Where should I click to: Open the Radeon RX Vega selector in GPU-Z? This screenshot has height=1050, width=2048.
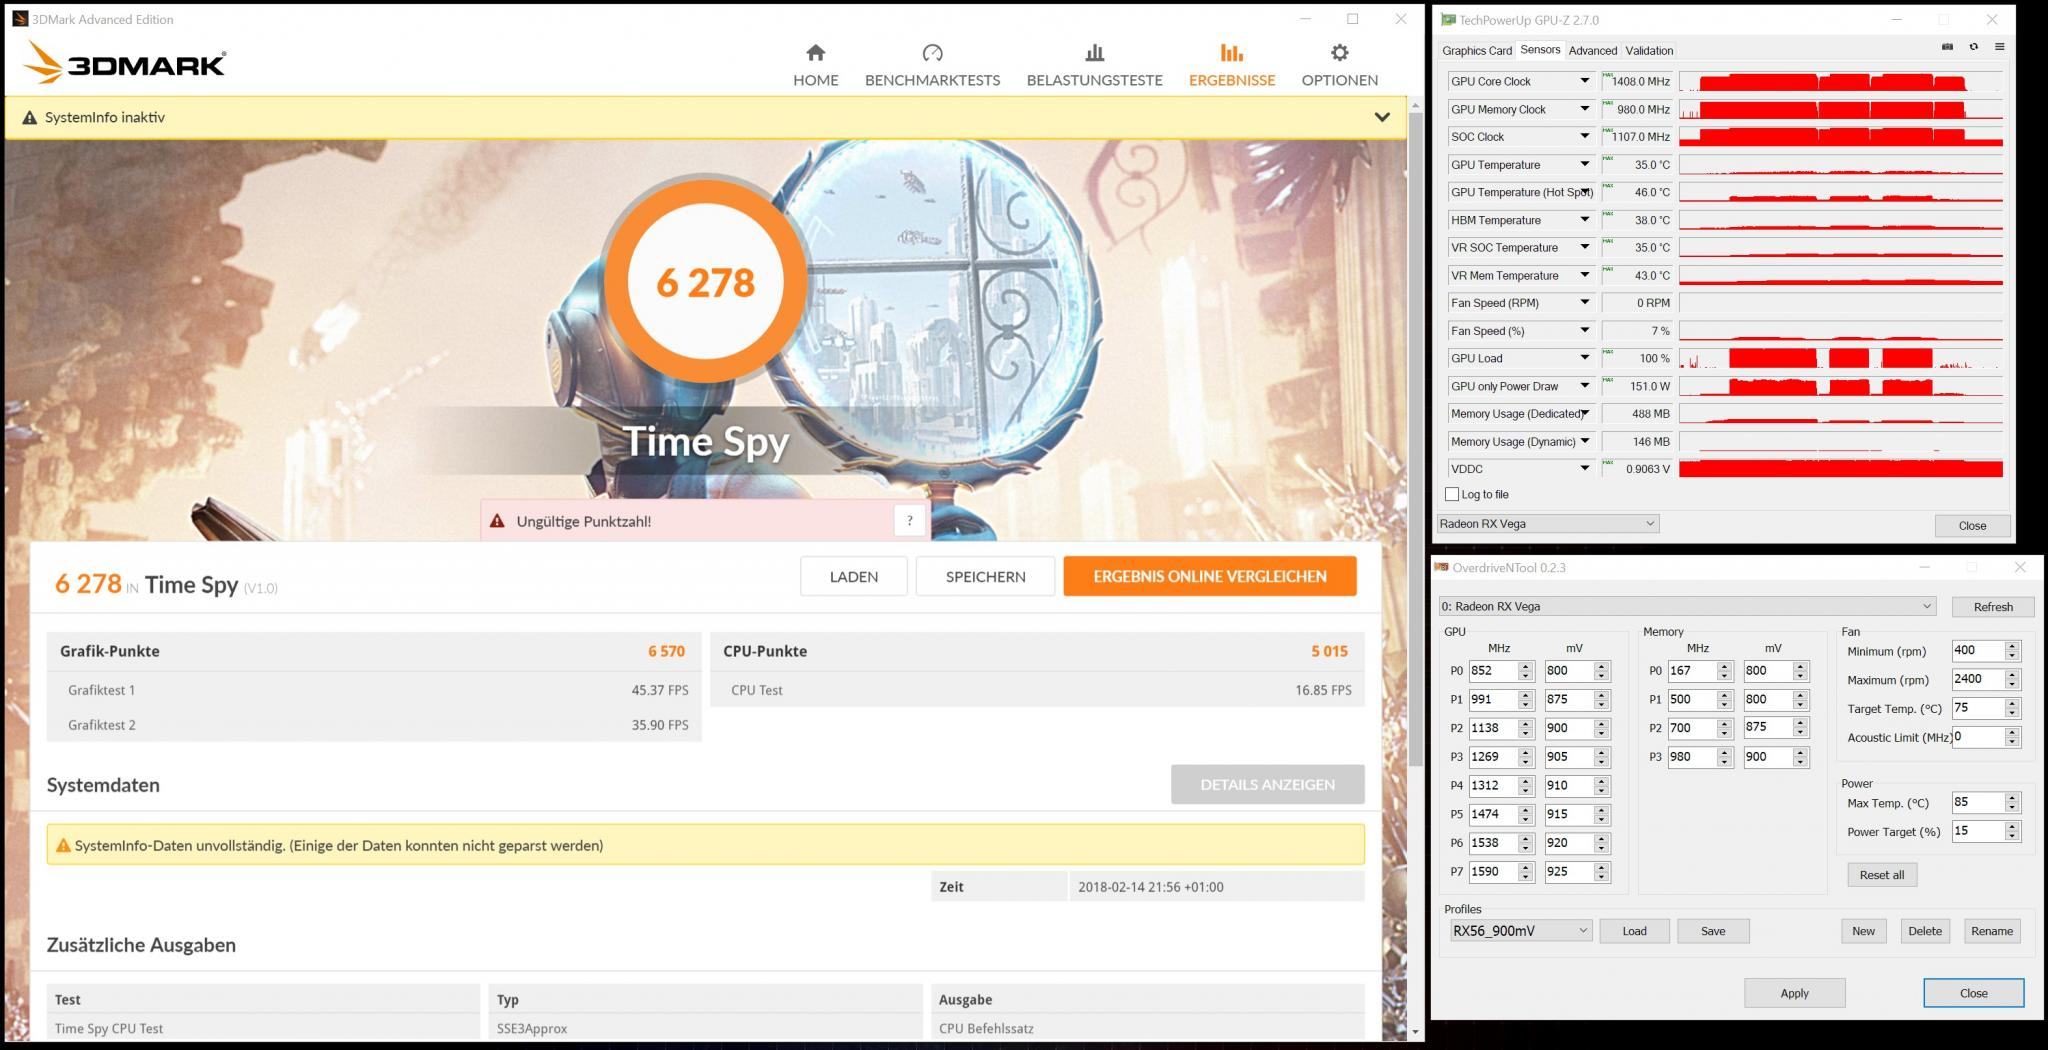coord(1548,523)
